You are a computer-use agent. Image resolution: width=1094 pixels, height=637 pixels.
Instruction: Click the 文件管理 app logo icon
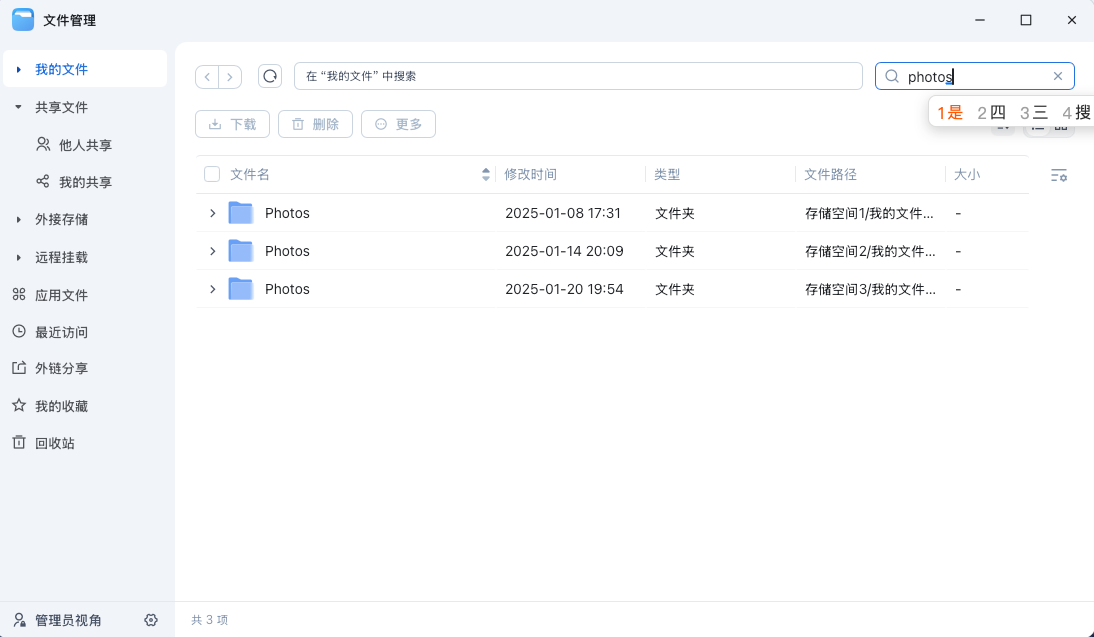click(23, 20)
